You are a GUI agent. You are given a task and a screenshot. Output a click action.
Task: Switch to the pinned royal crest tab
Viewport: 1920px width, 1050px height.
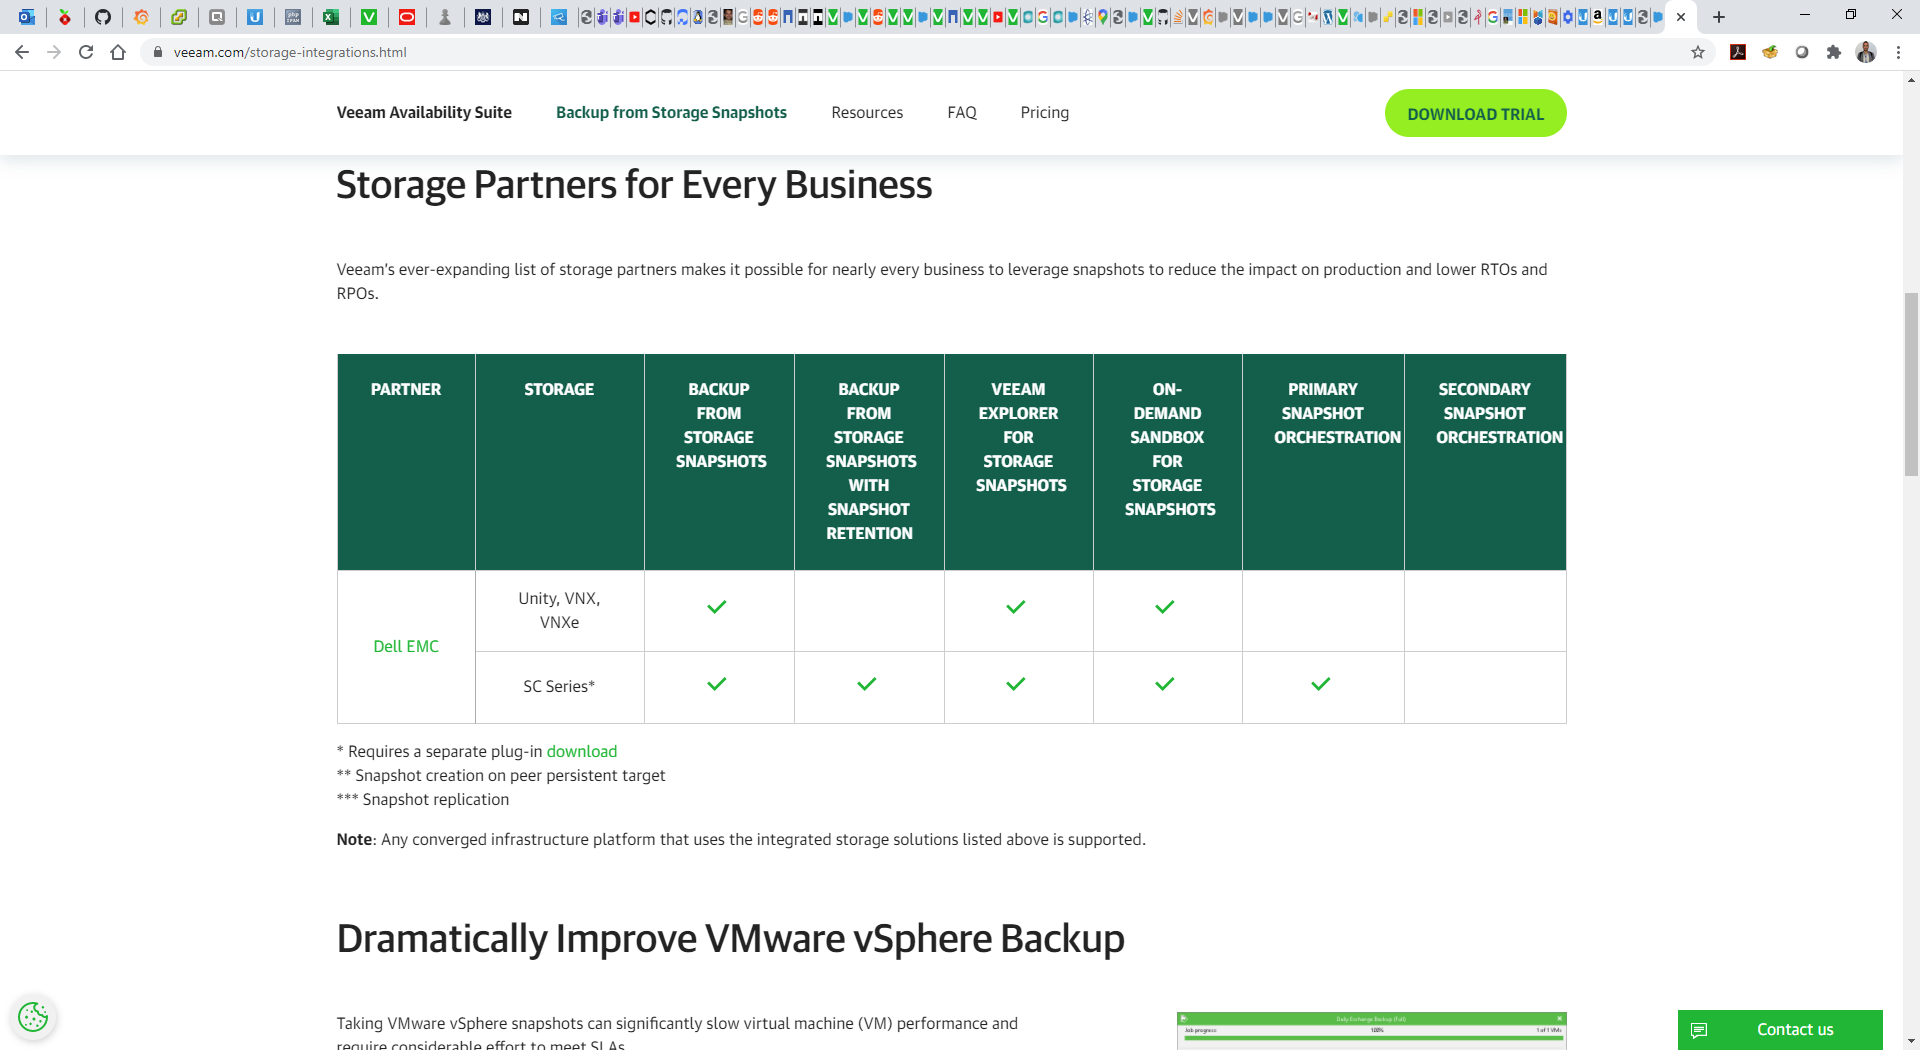pyautogui.click(x=483, y=17)
